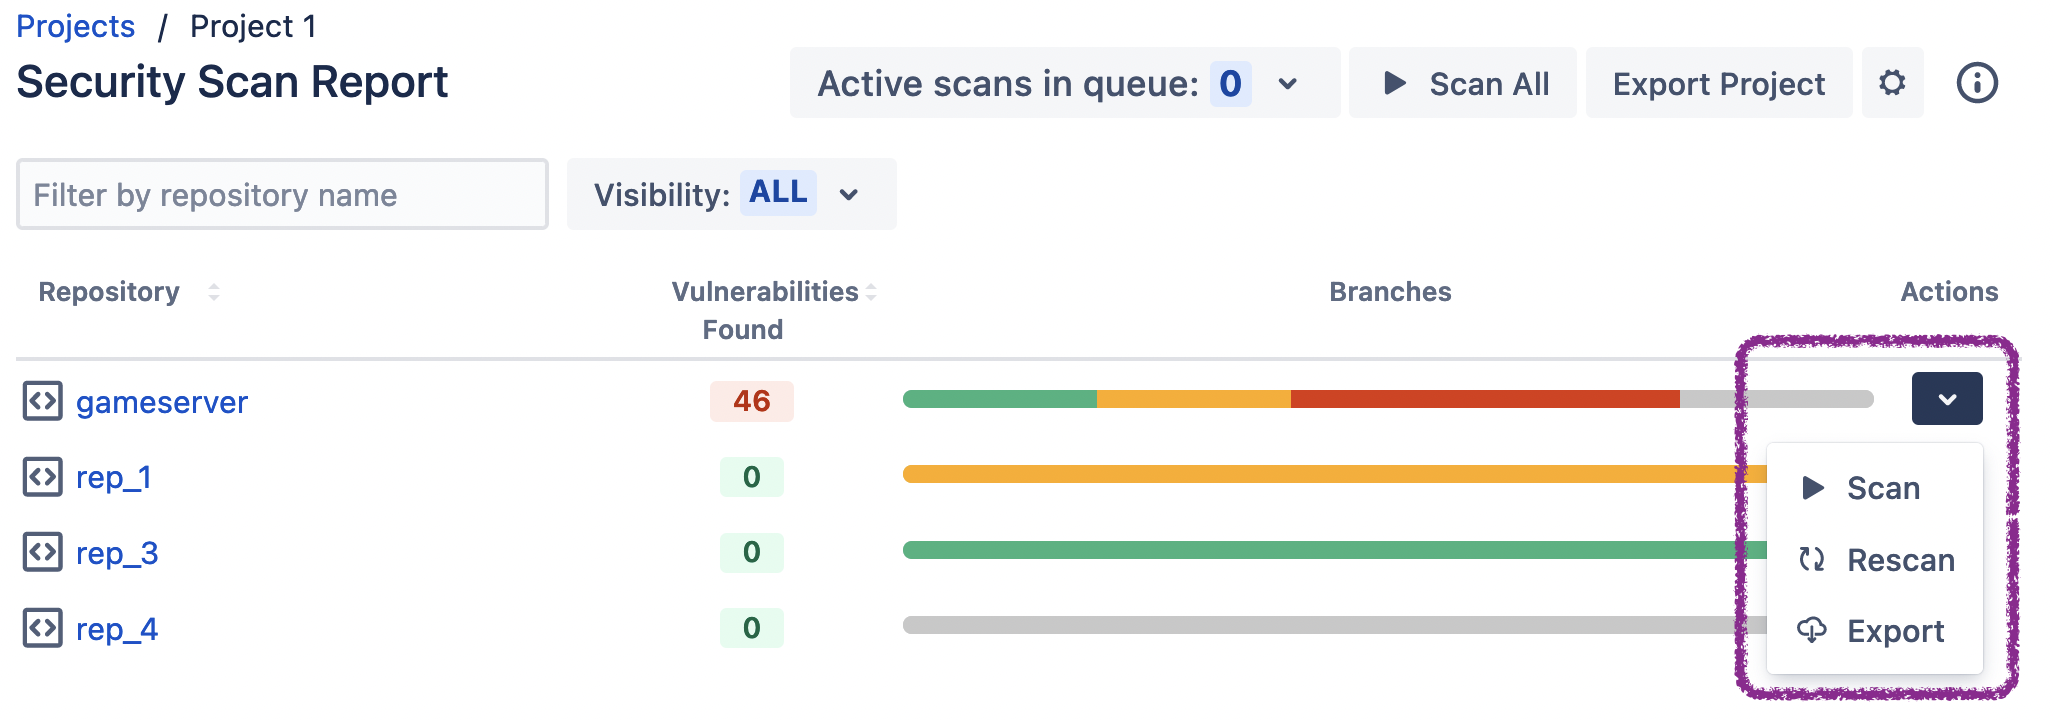The height and width of the screenshot is (720, 2054).
Task: Click the Export Project button
Action: click(x=1718, y=84)
